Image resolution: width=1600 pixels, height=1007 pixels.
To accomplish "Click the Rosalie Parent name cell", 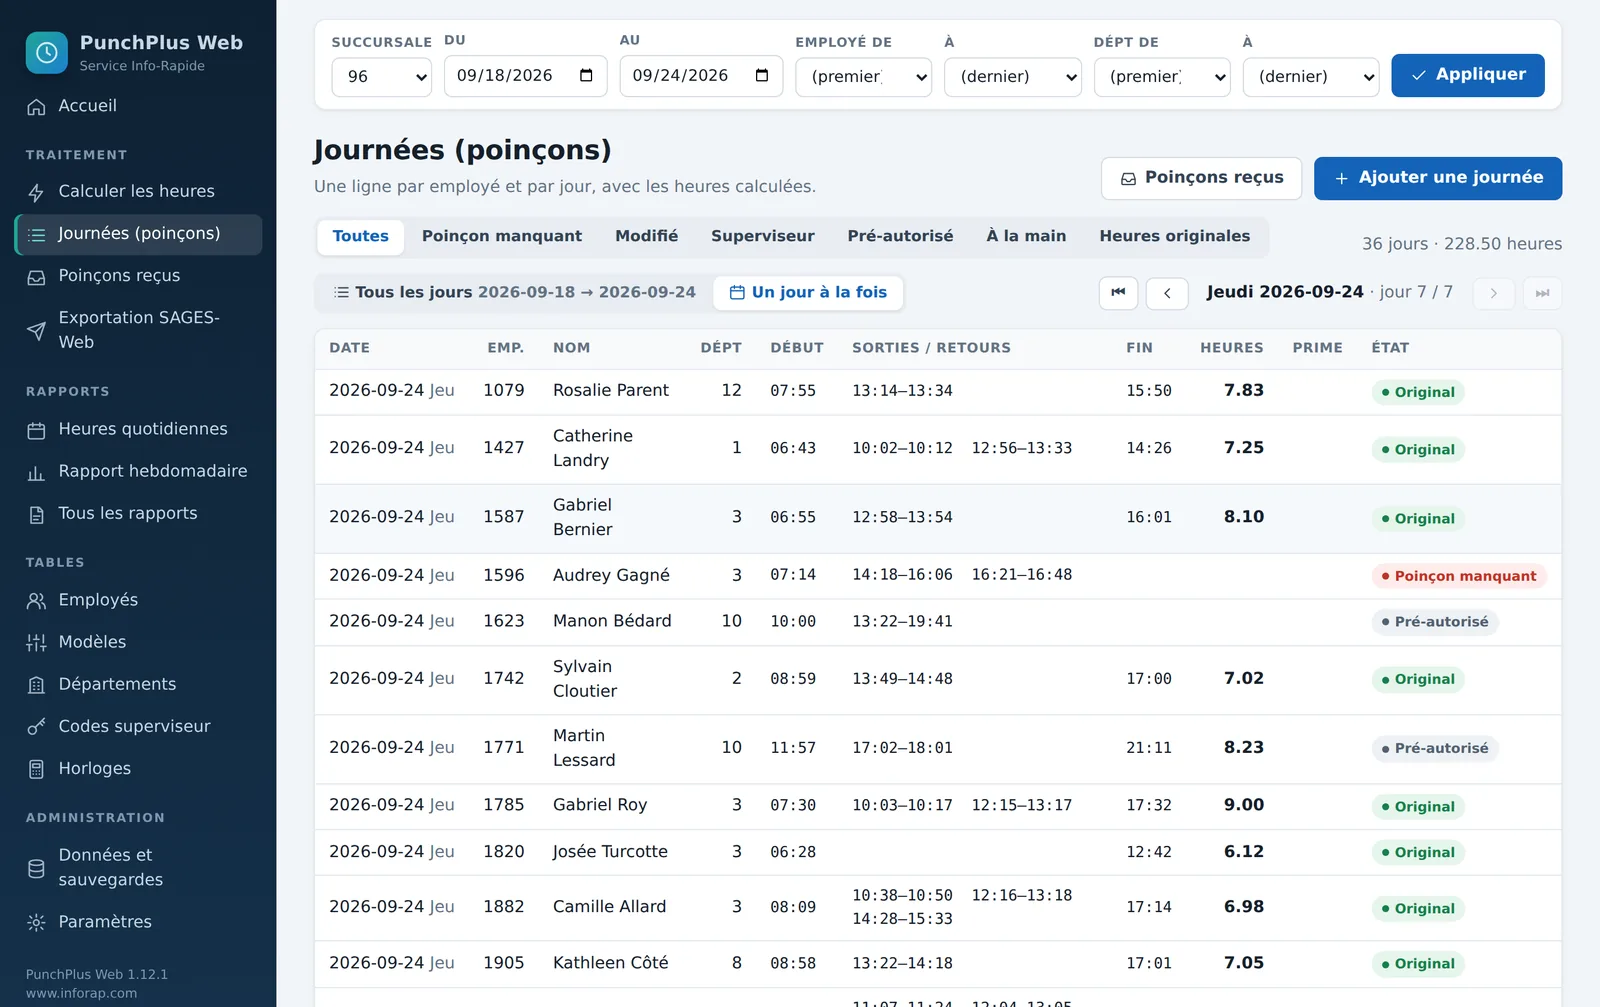I will click(x=611, y=391).
